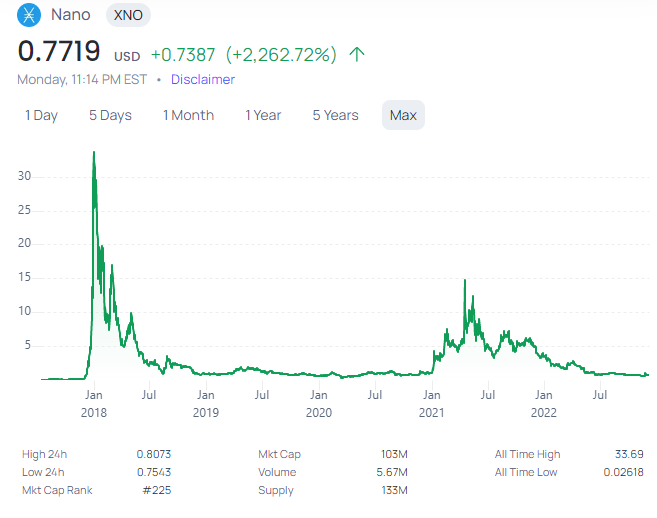This screenshot has height=518, width=657.
Task: Click the USD currency label
Action: point(127,57)
